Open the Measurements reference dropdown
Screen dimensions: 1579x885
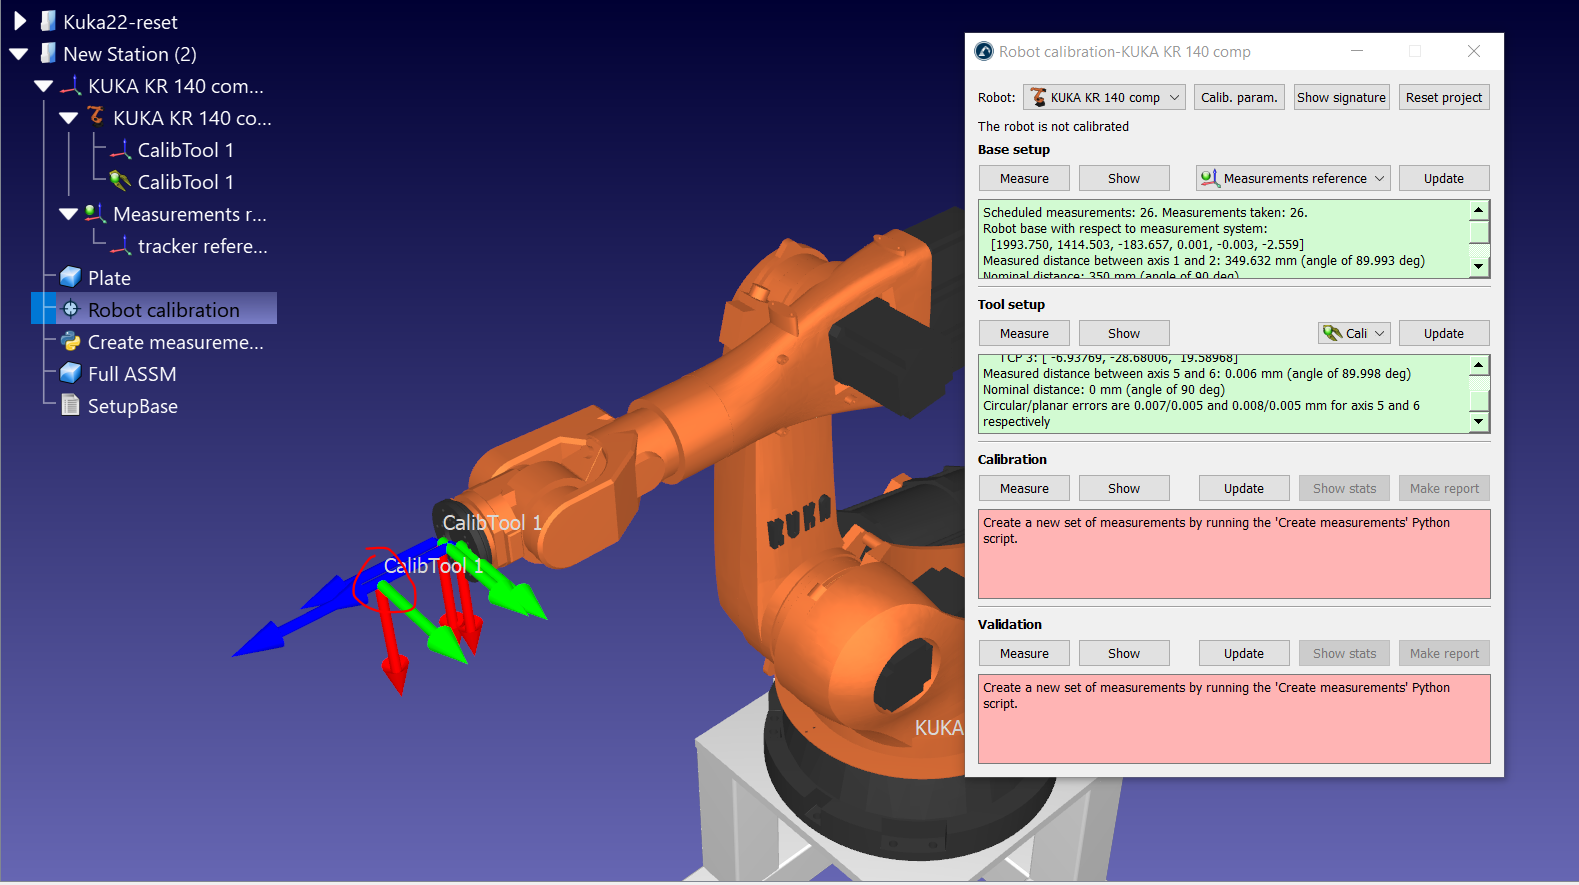1293,178
